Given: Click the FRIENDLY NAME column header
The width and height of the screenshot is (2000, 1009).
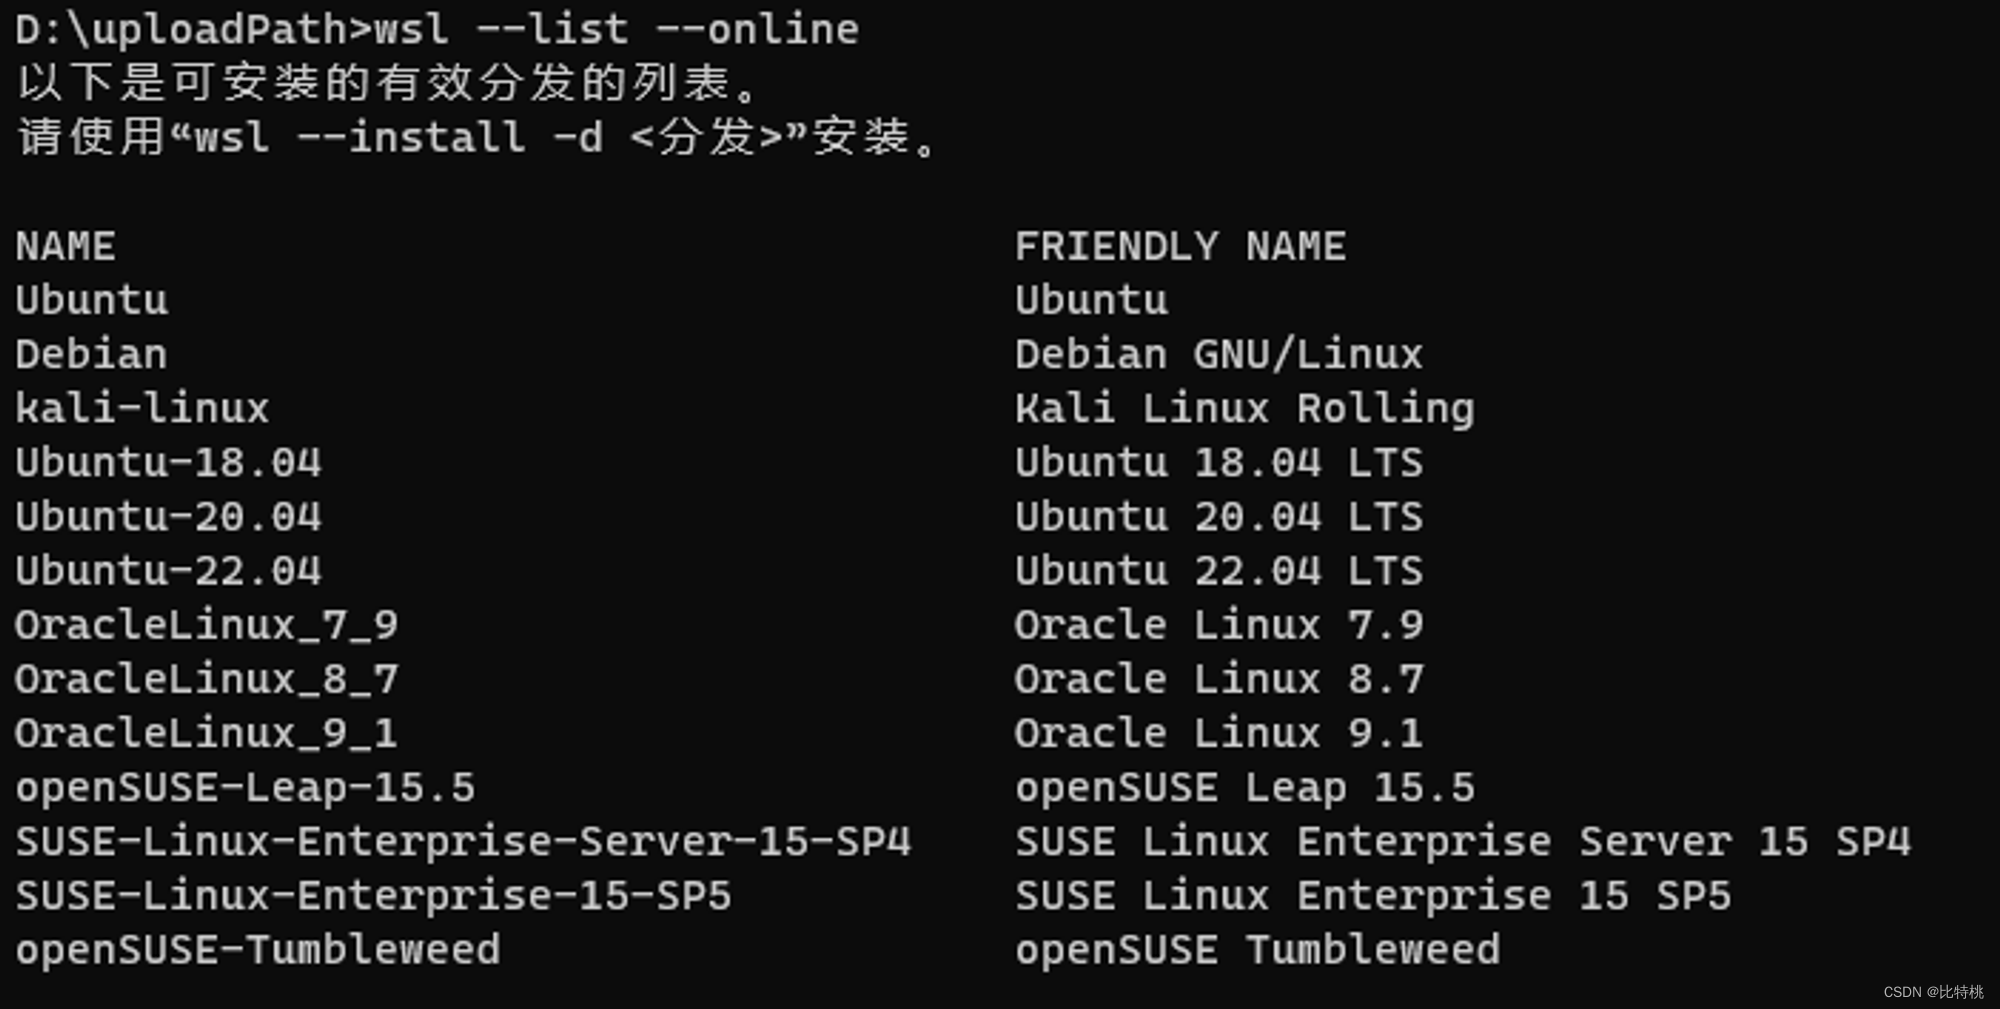Looking at the screenshot, I should tap(1180, 246).
